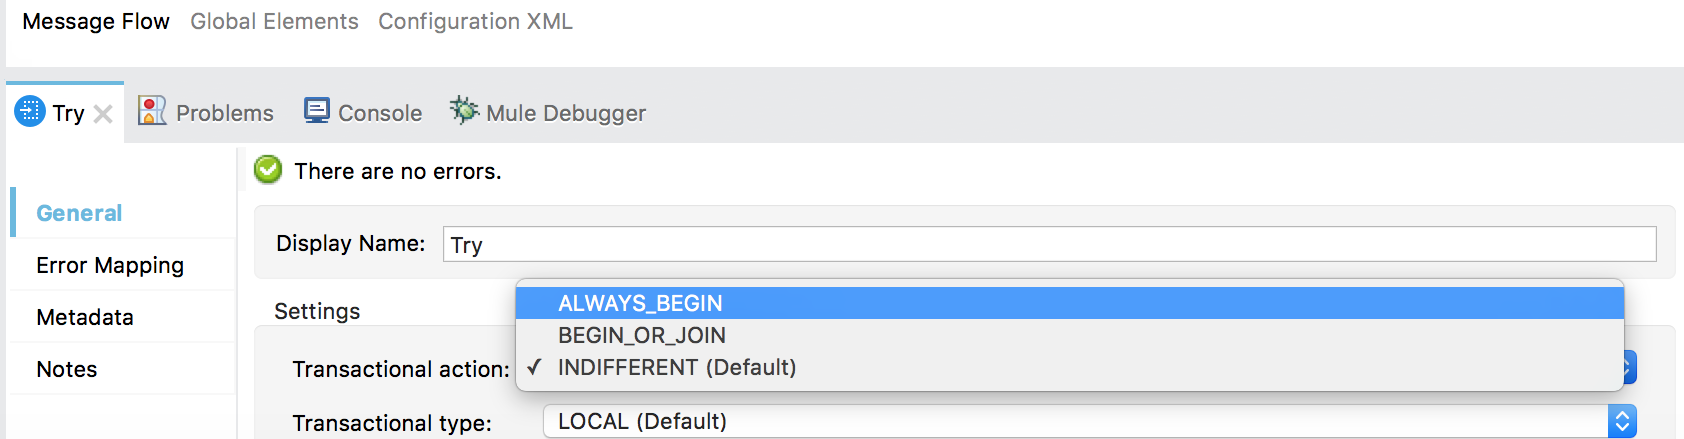This screenshot has width=1684, height=439.
Task: Pick the BEGIN_OR_JOIN option
Action: pos(642,335)
